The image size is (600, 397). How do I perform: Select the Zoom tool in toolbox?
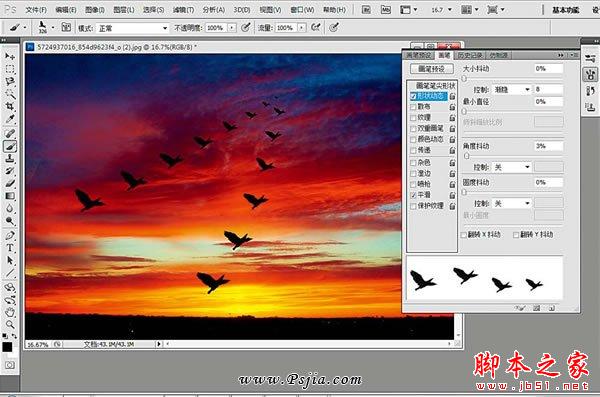pyautogui.click(x=10, y=325)
